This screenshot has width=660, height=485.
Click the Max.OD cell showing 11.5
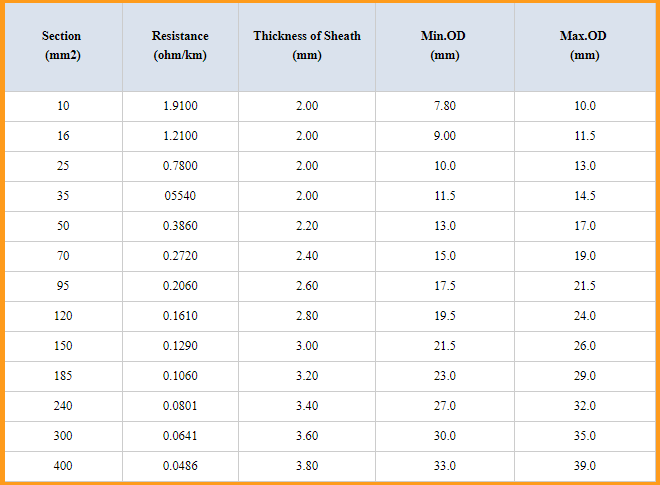585,136
